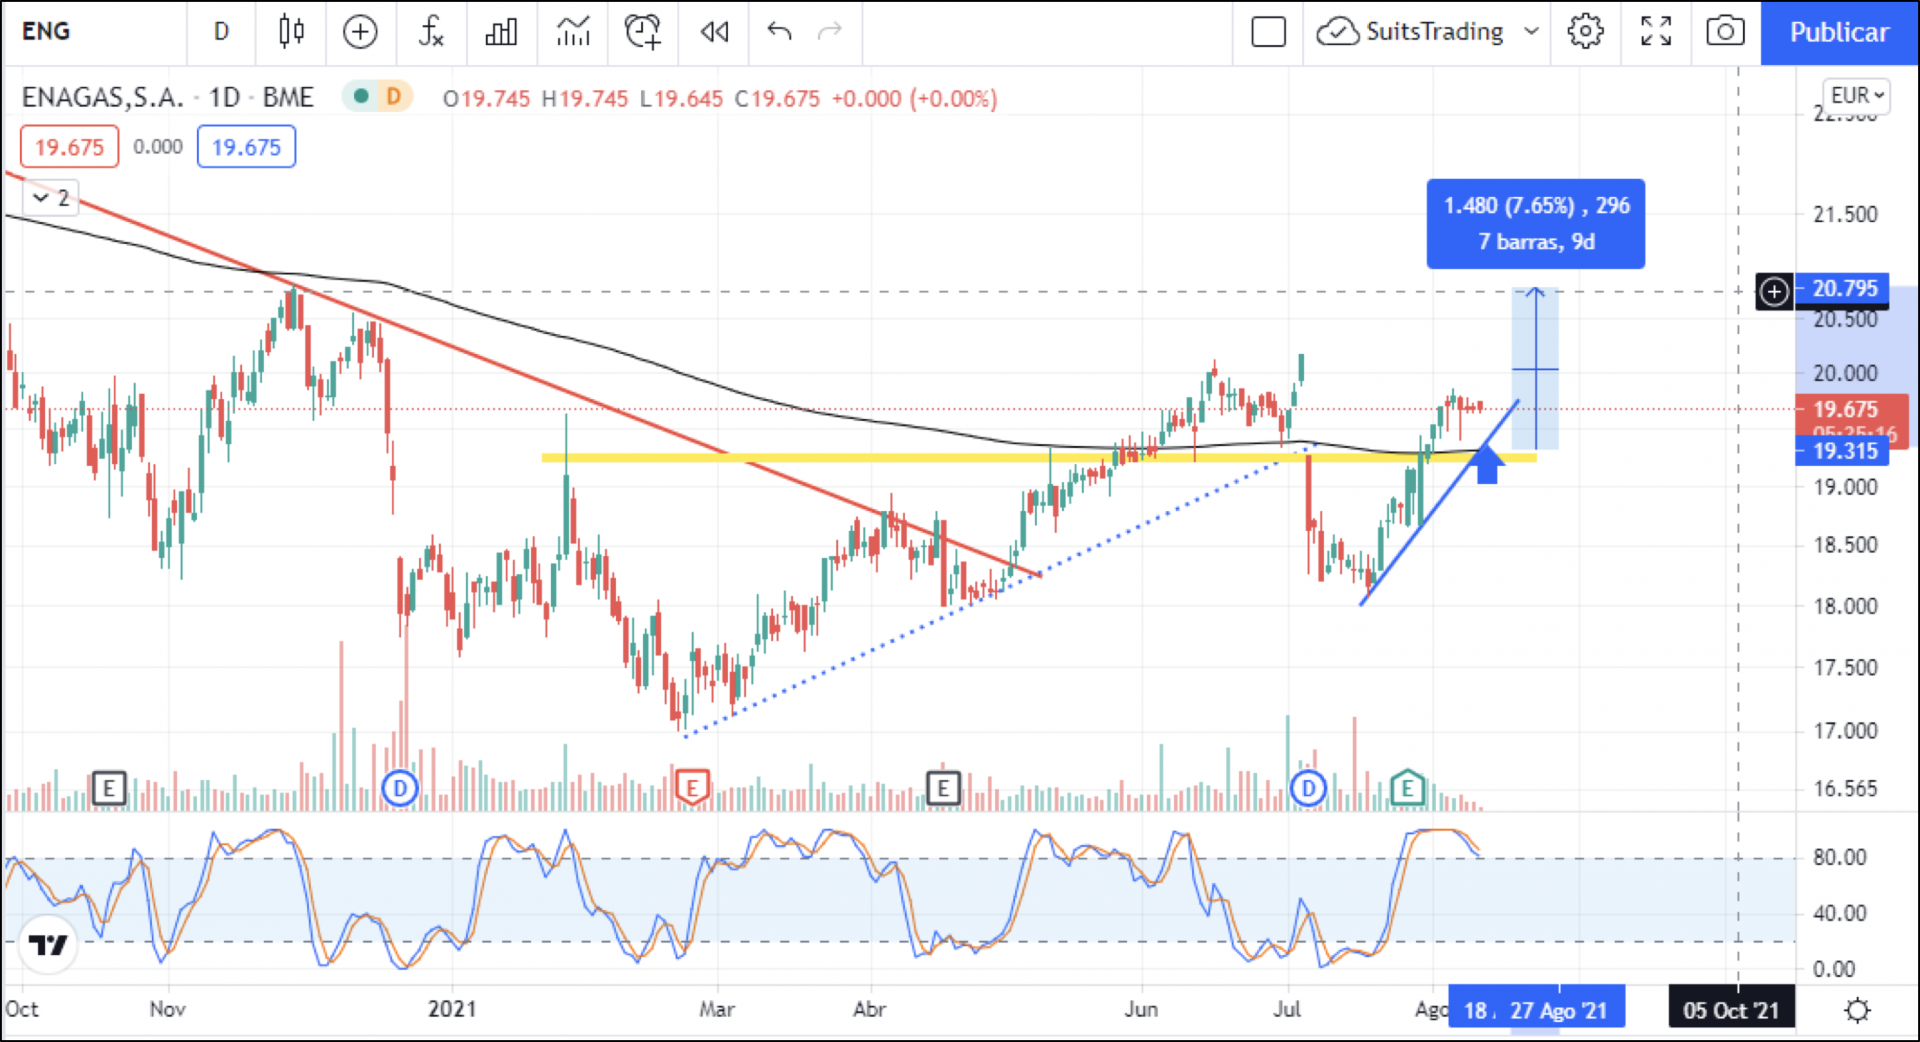Open indicator templates icon
1920x1042 pixels.
pyautogui.click(x=573, y=32)
